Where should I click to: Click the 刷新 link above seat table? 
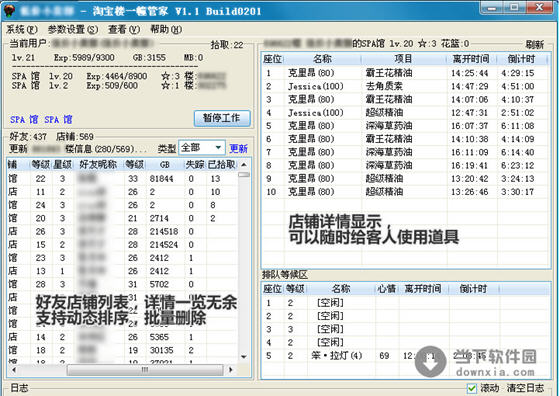pos(535,45)
